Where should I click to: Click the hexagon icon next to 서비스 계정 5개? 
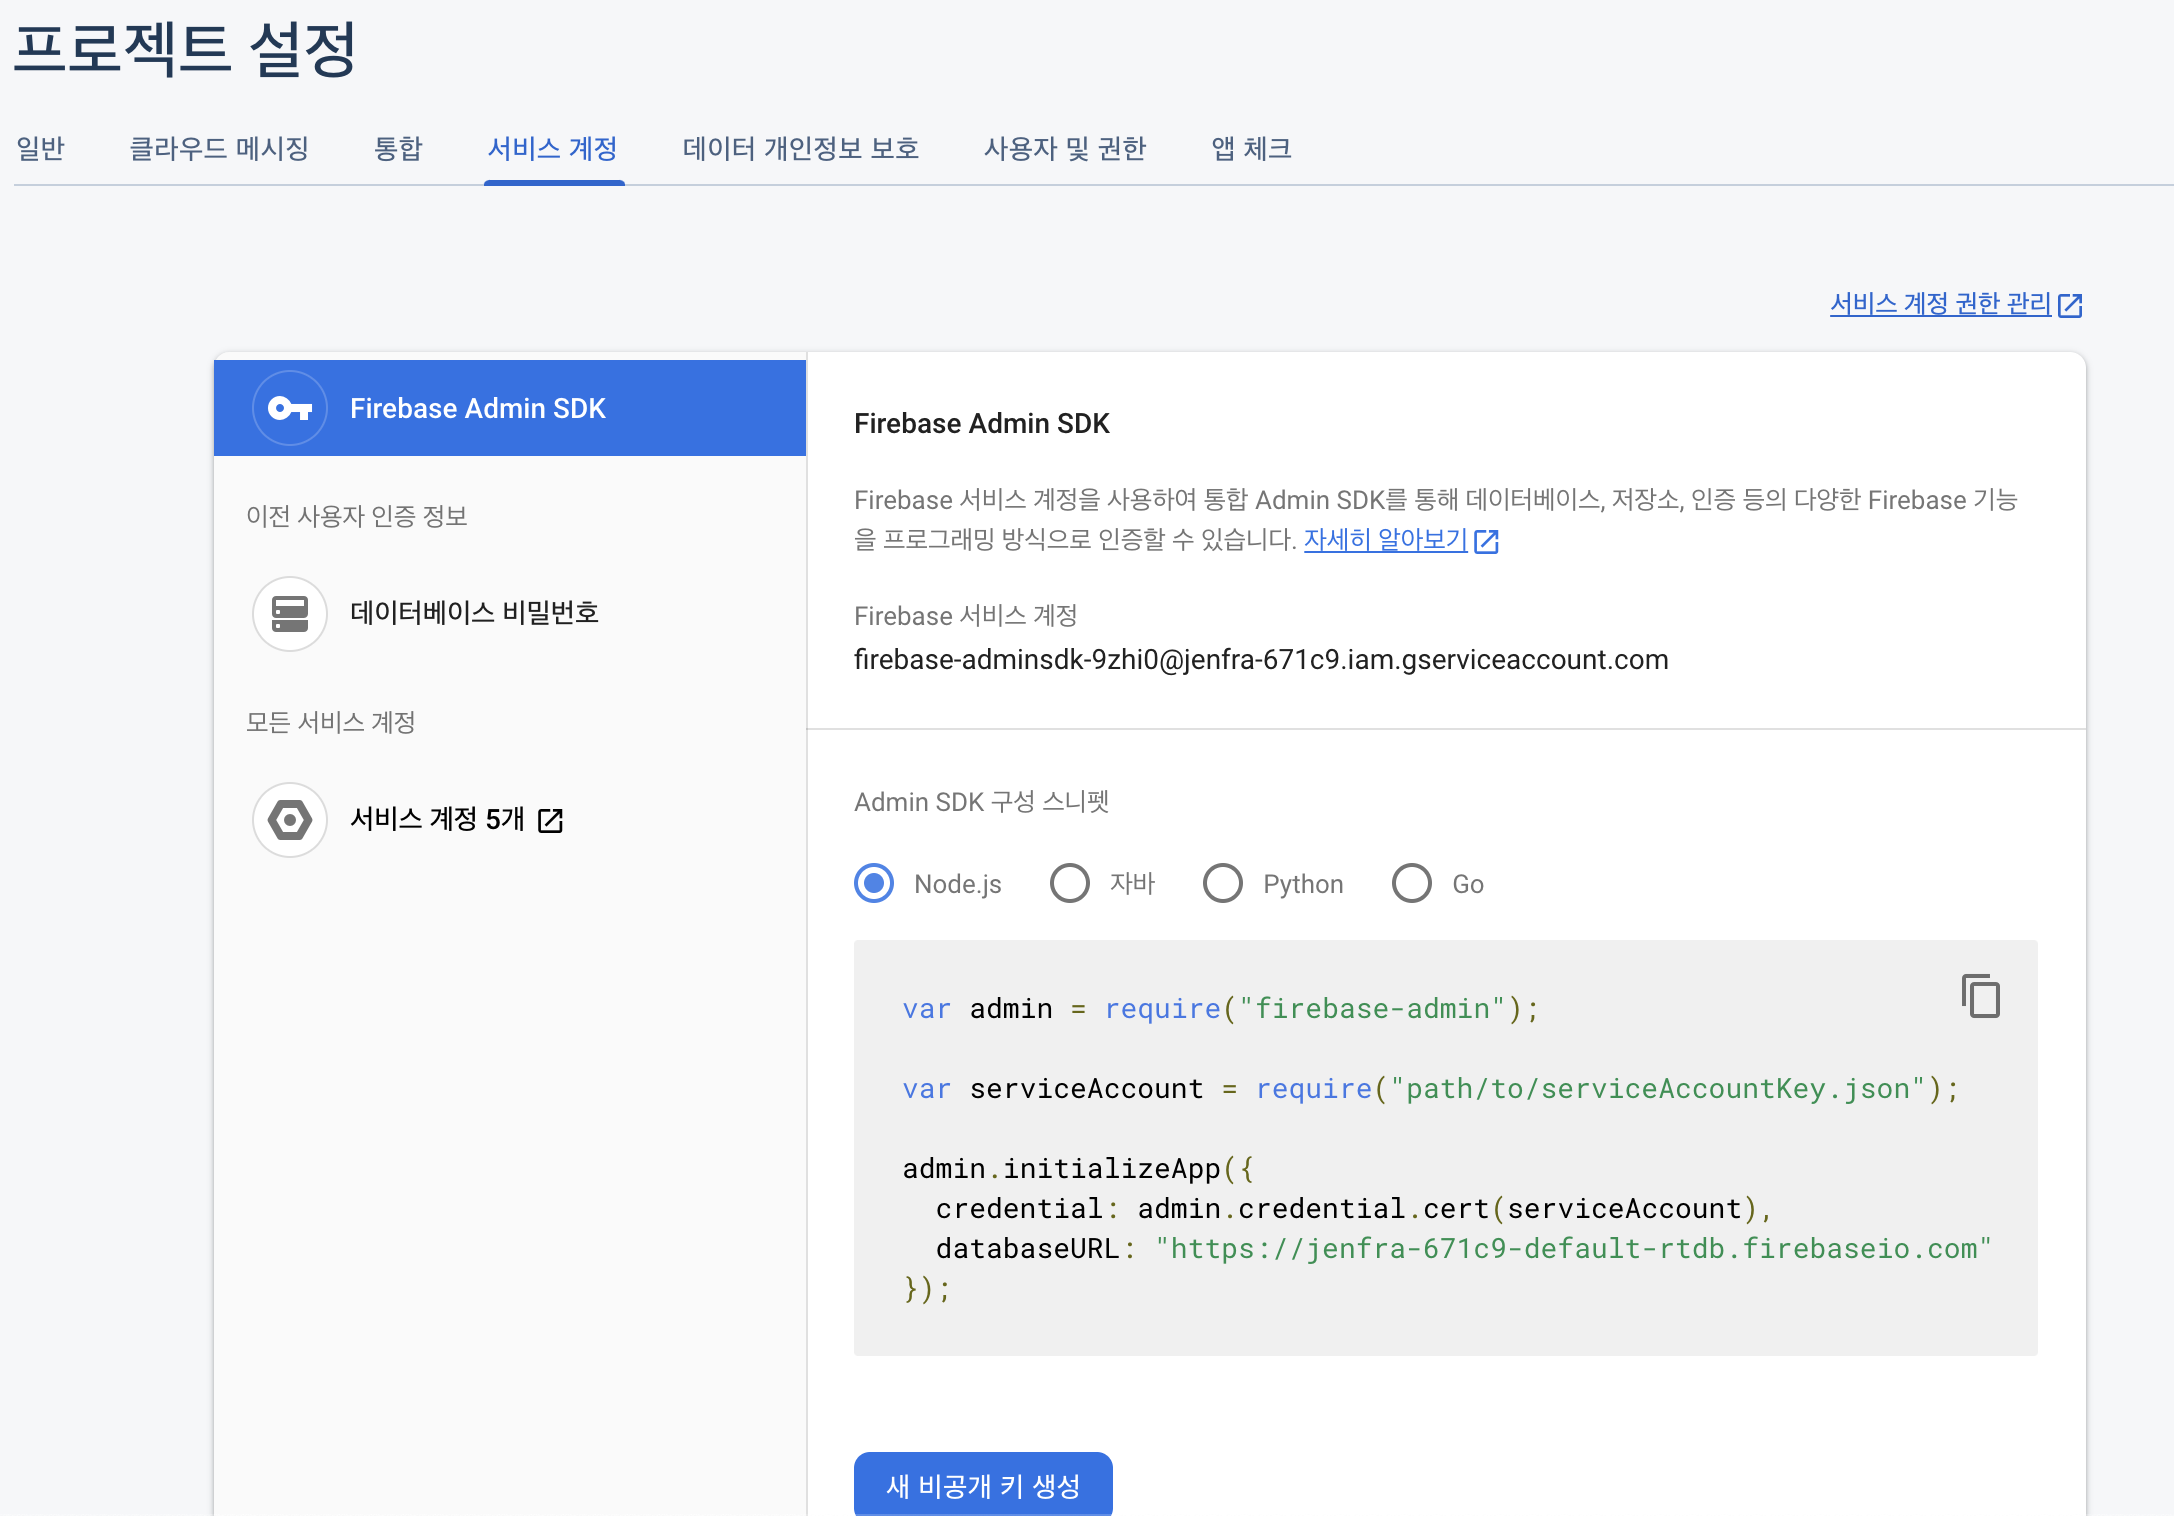coord(290,820)
